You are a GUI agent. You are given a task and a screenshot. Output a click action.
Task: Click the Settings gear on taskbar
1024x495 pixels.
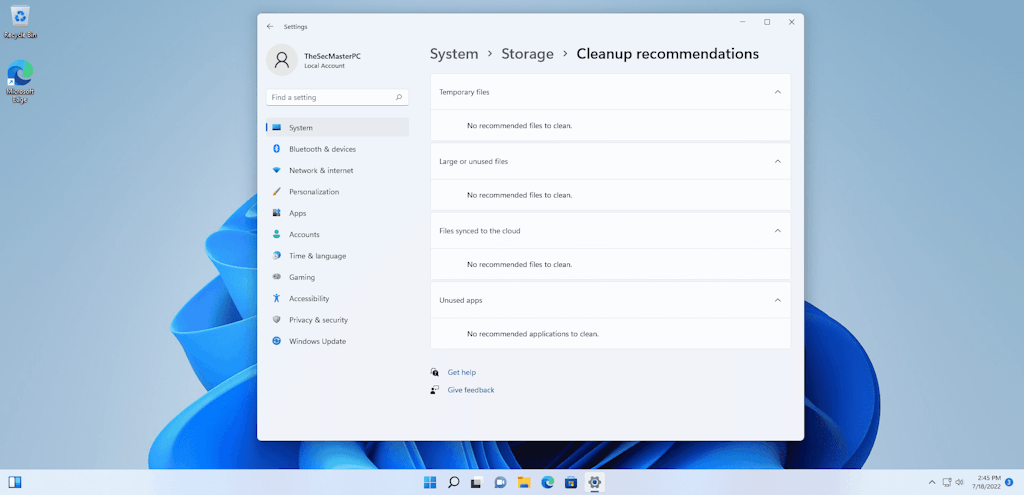coord(594,483)
